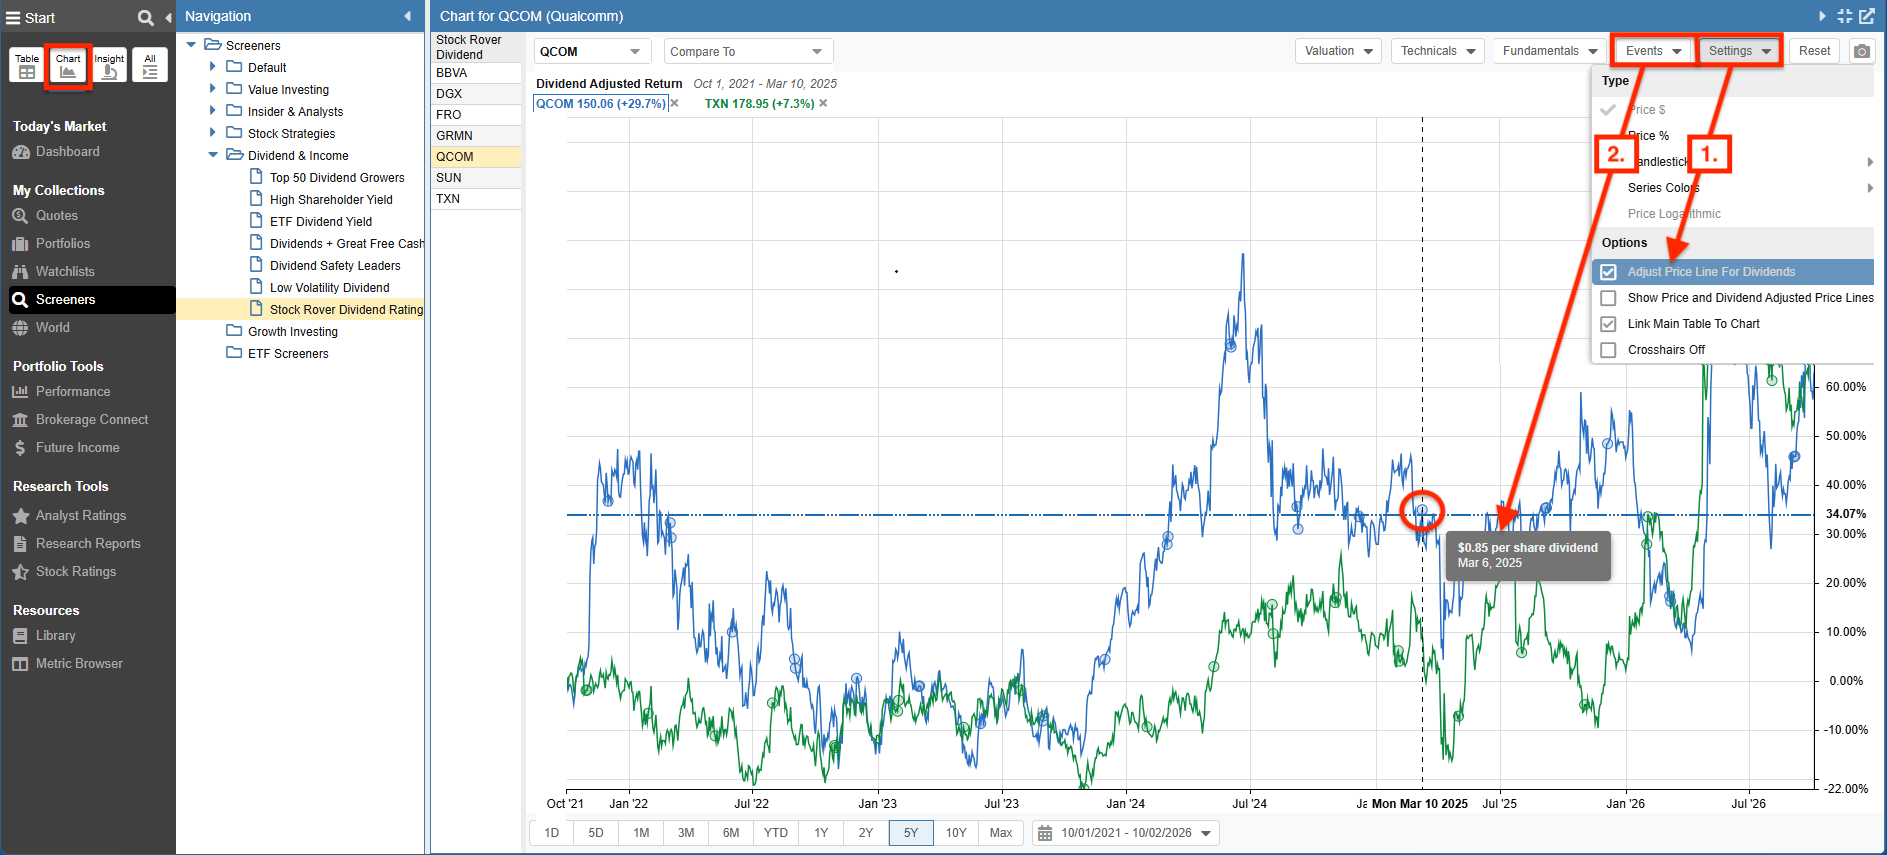Expand the Value Investing folder
This screenshot has height=855, width=1887.
(212, 89)
